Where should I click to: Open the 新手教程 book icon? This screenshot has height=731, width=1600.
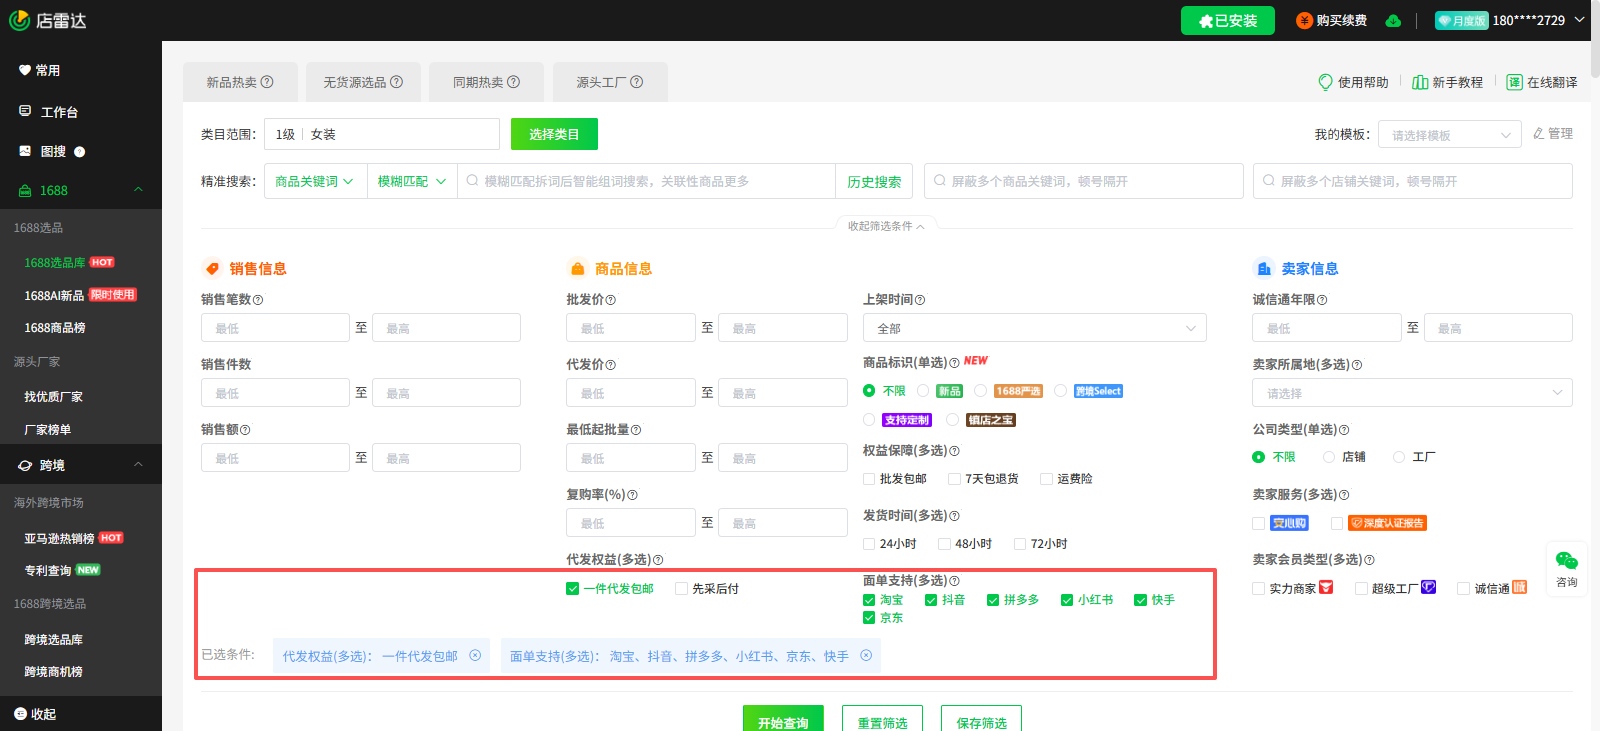pyautogui.click(x=1419, y=82)
